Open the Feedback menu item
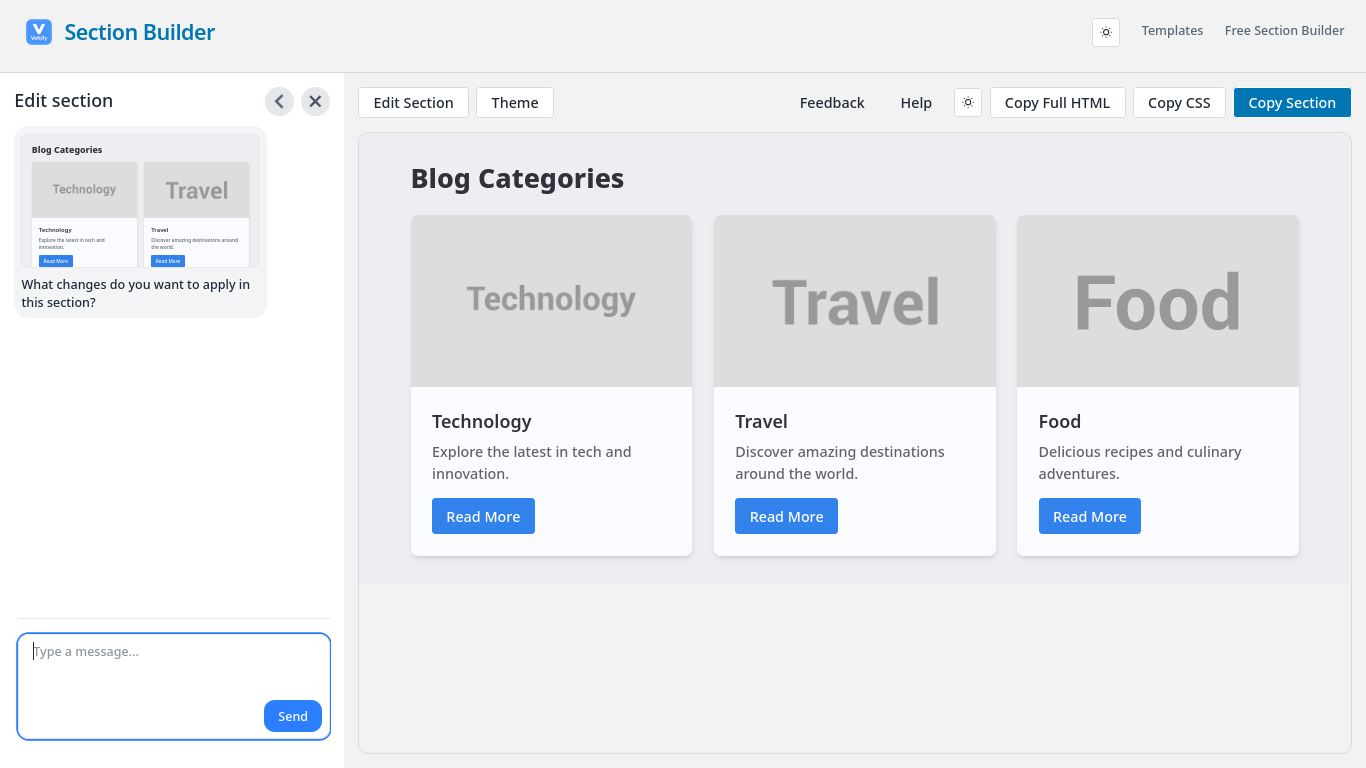This screenshot has height=768, width=1366. [832, 103]
